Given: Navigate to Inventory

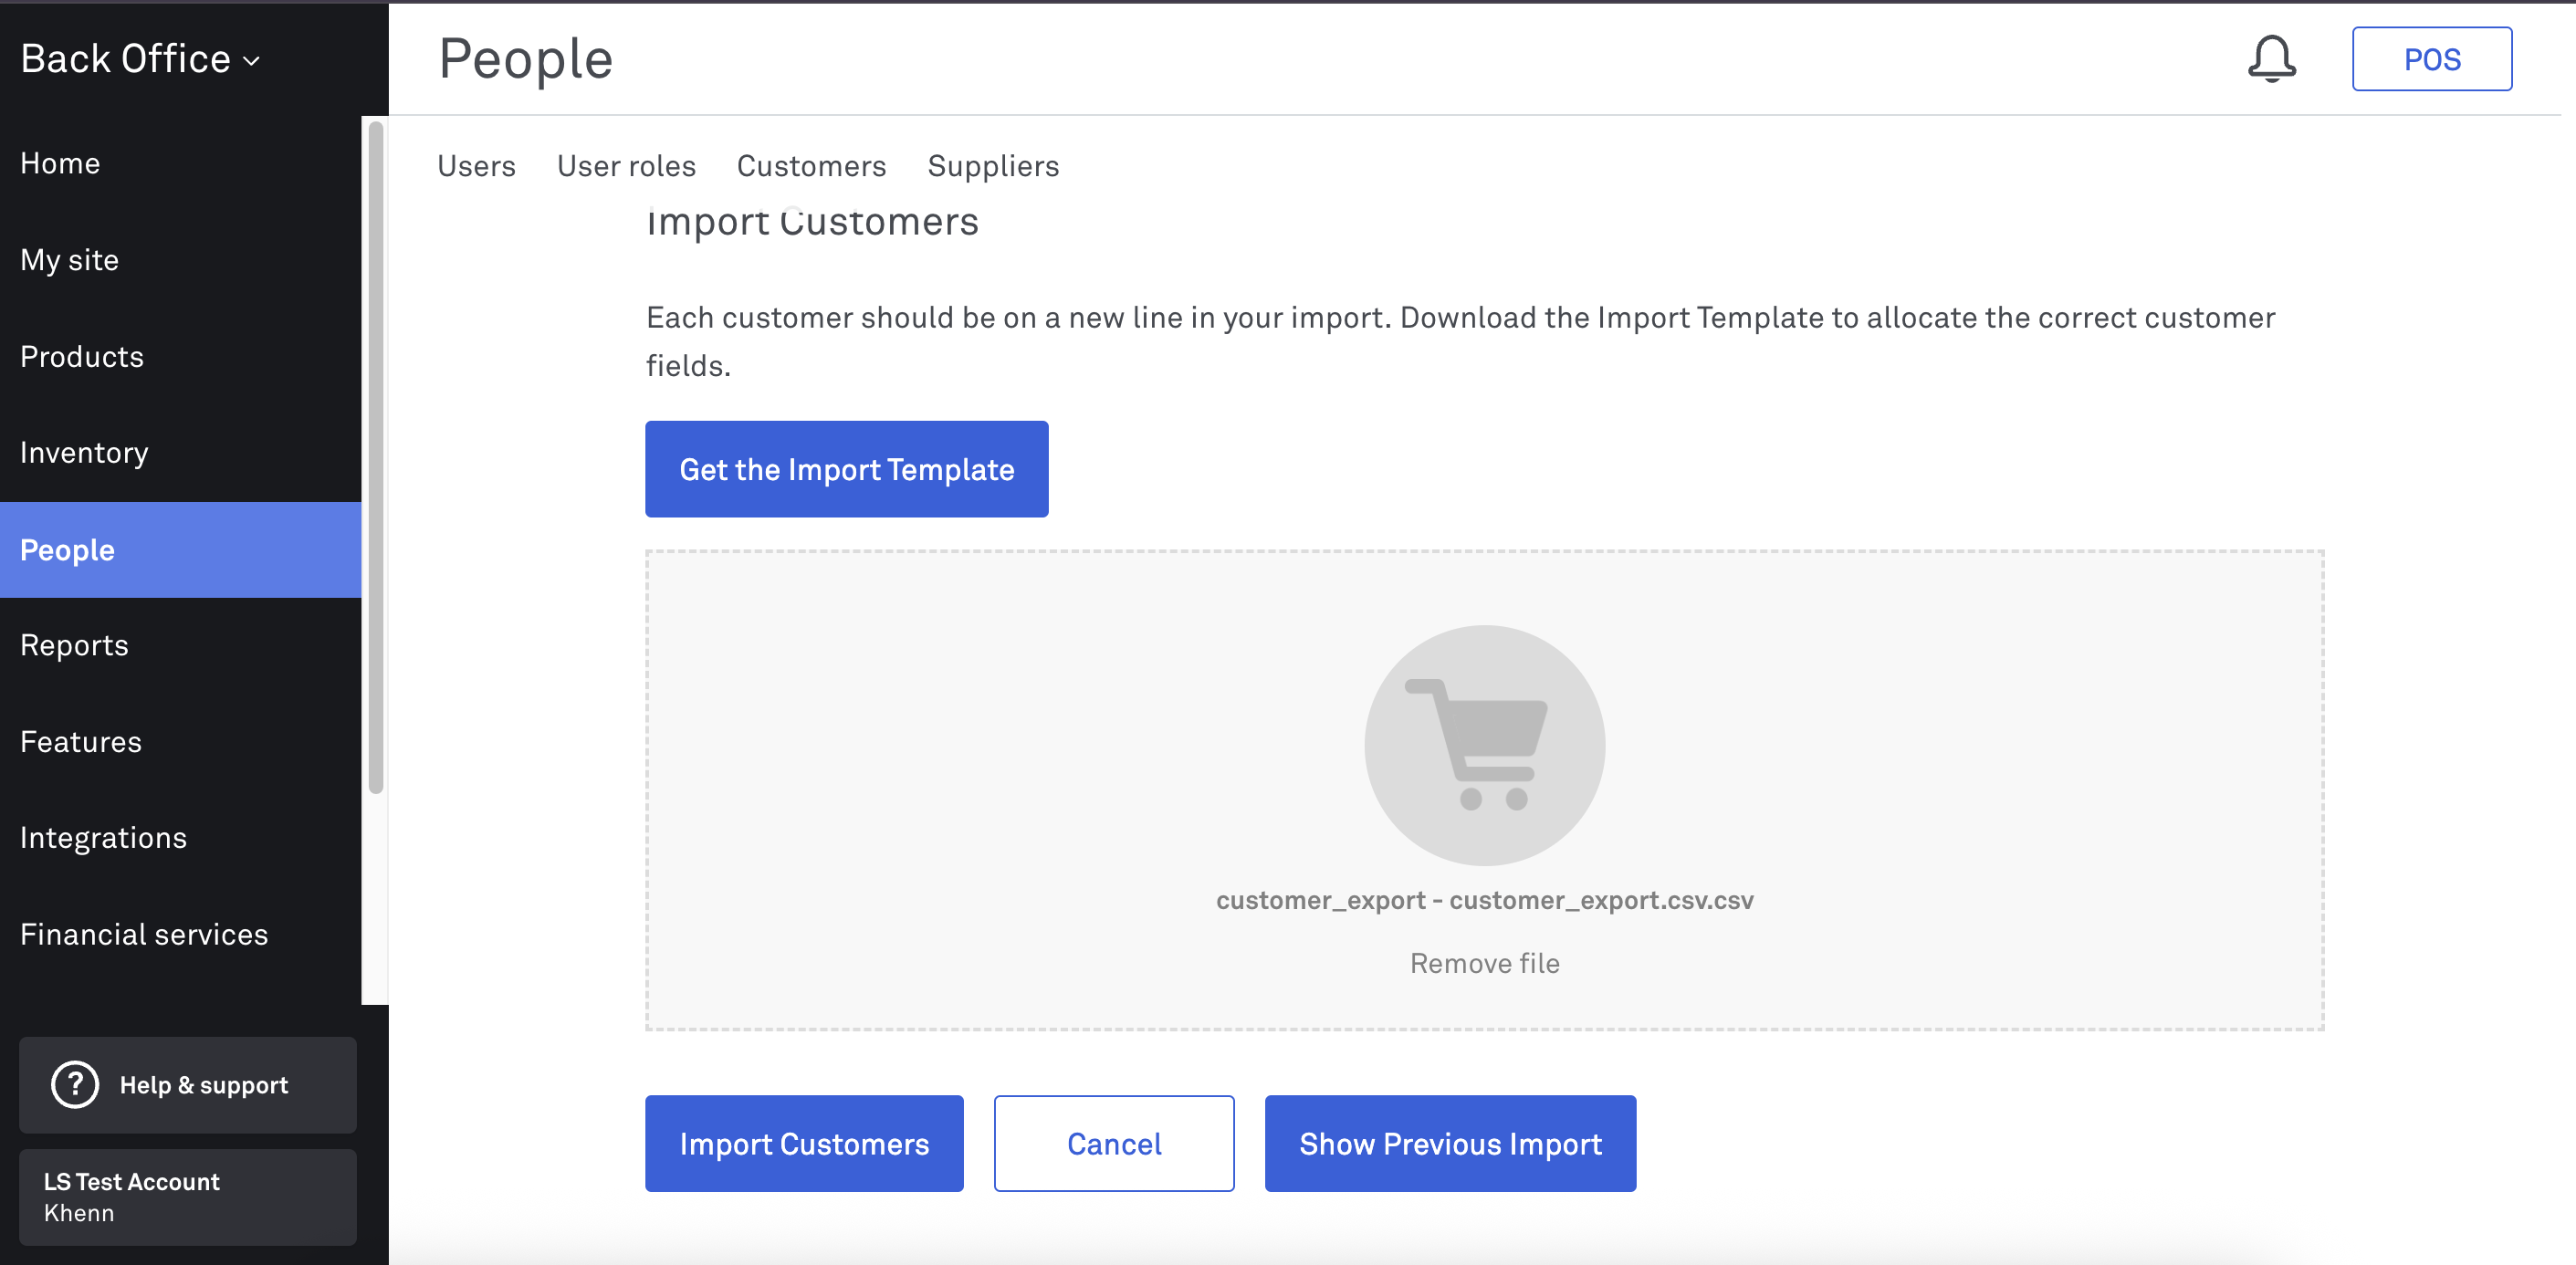Looking at the screenshot, I should (x=180, y=453).
